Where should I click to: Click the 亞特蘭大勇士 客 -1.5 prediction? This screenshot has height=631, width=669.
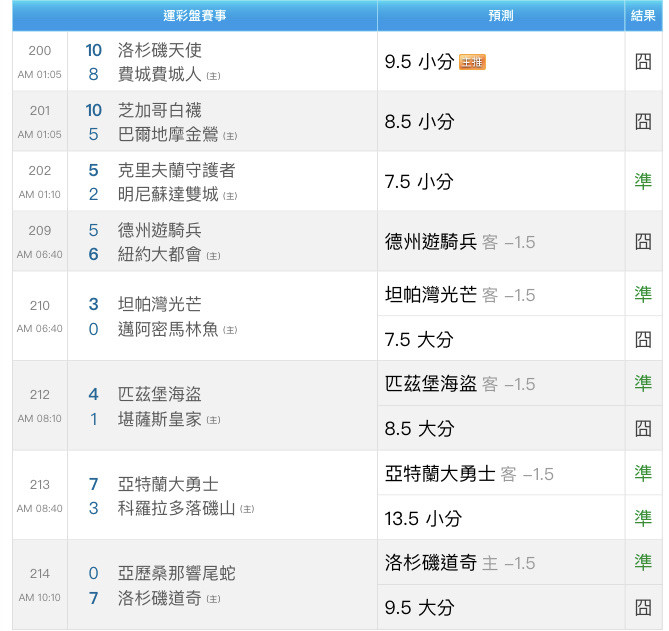(x=469, y=474)
